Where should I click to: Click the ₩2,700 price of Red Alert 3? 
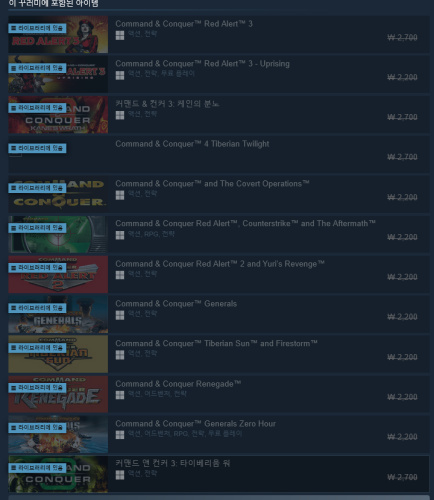(402, 38)
